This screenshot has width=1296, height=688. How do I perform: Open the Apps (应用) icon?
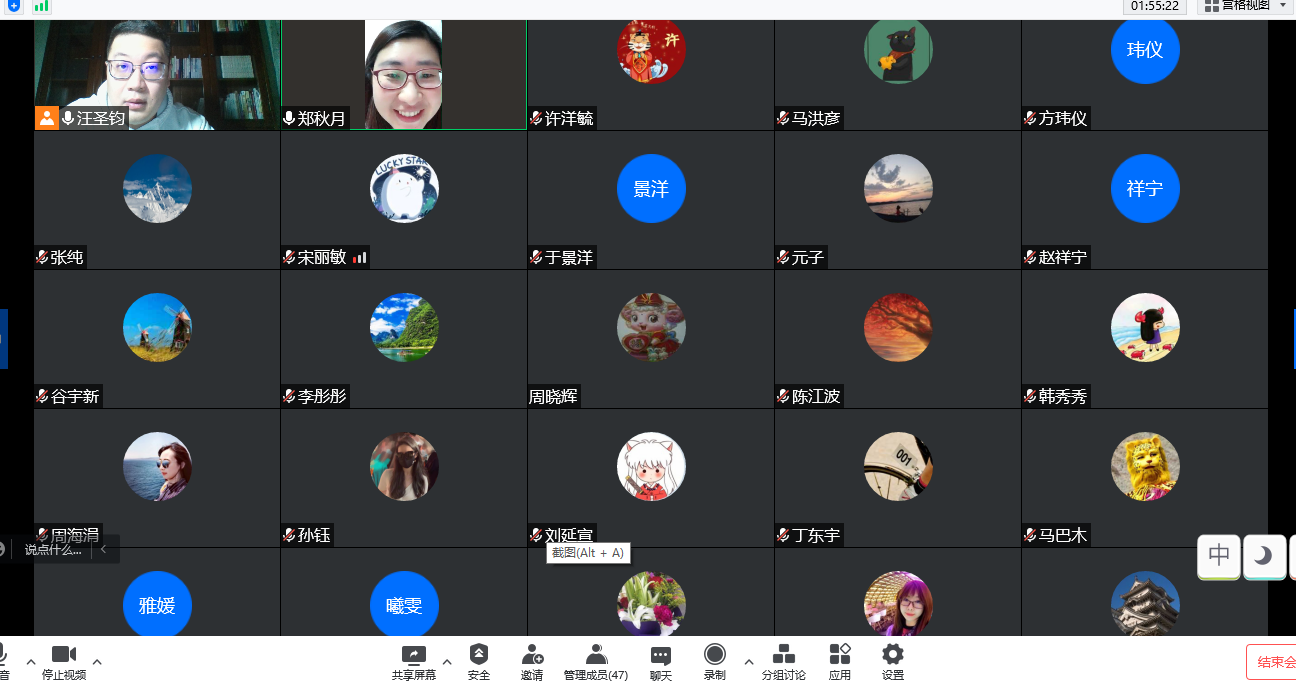pos(840,656)
